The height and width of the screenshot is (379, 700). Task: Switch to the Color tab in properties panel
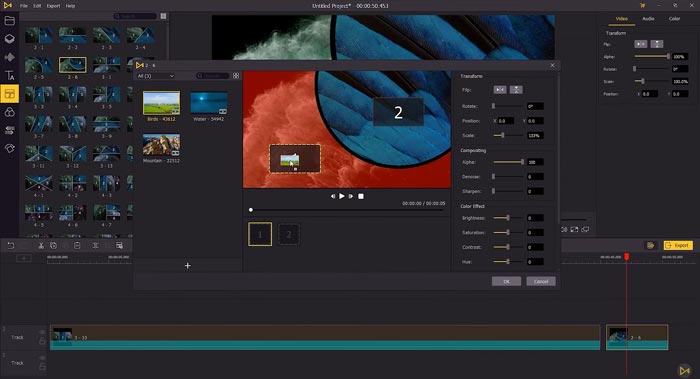675,19
